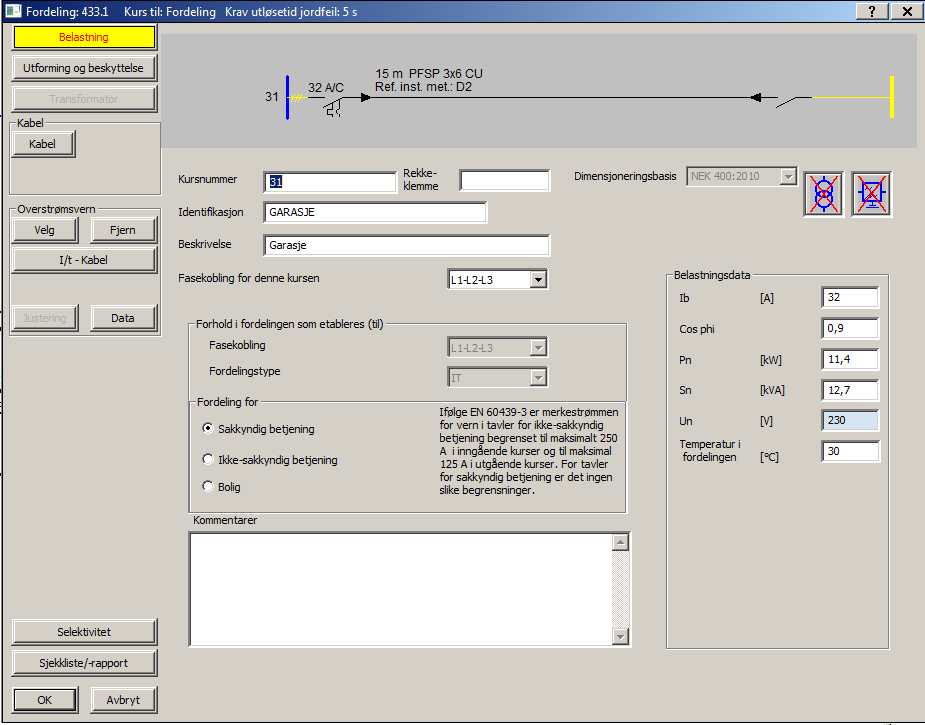Screen dimensions: 925x725
Task: Open the Selektivitet view
Action: coord(84,632)
